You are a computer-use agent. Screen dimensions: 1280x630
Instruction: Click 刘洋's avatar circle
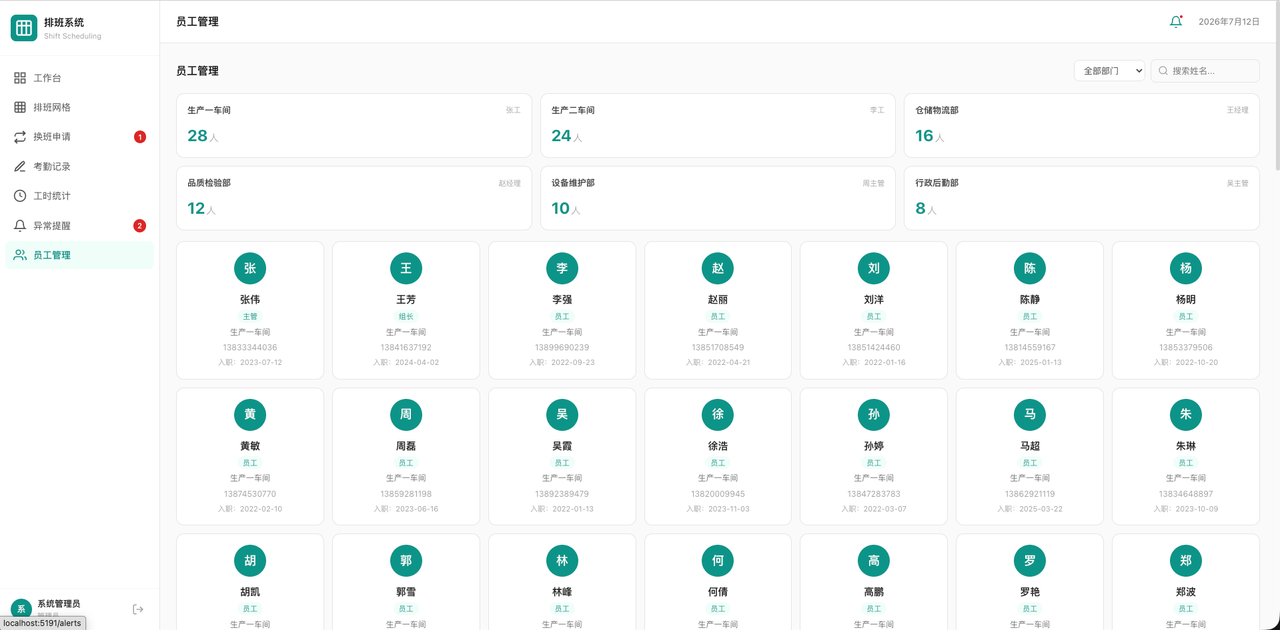coord(874,268)
